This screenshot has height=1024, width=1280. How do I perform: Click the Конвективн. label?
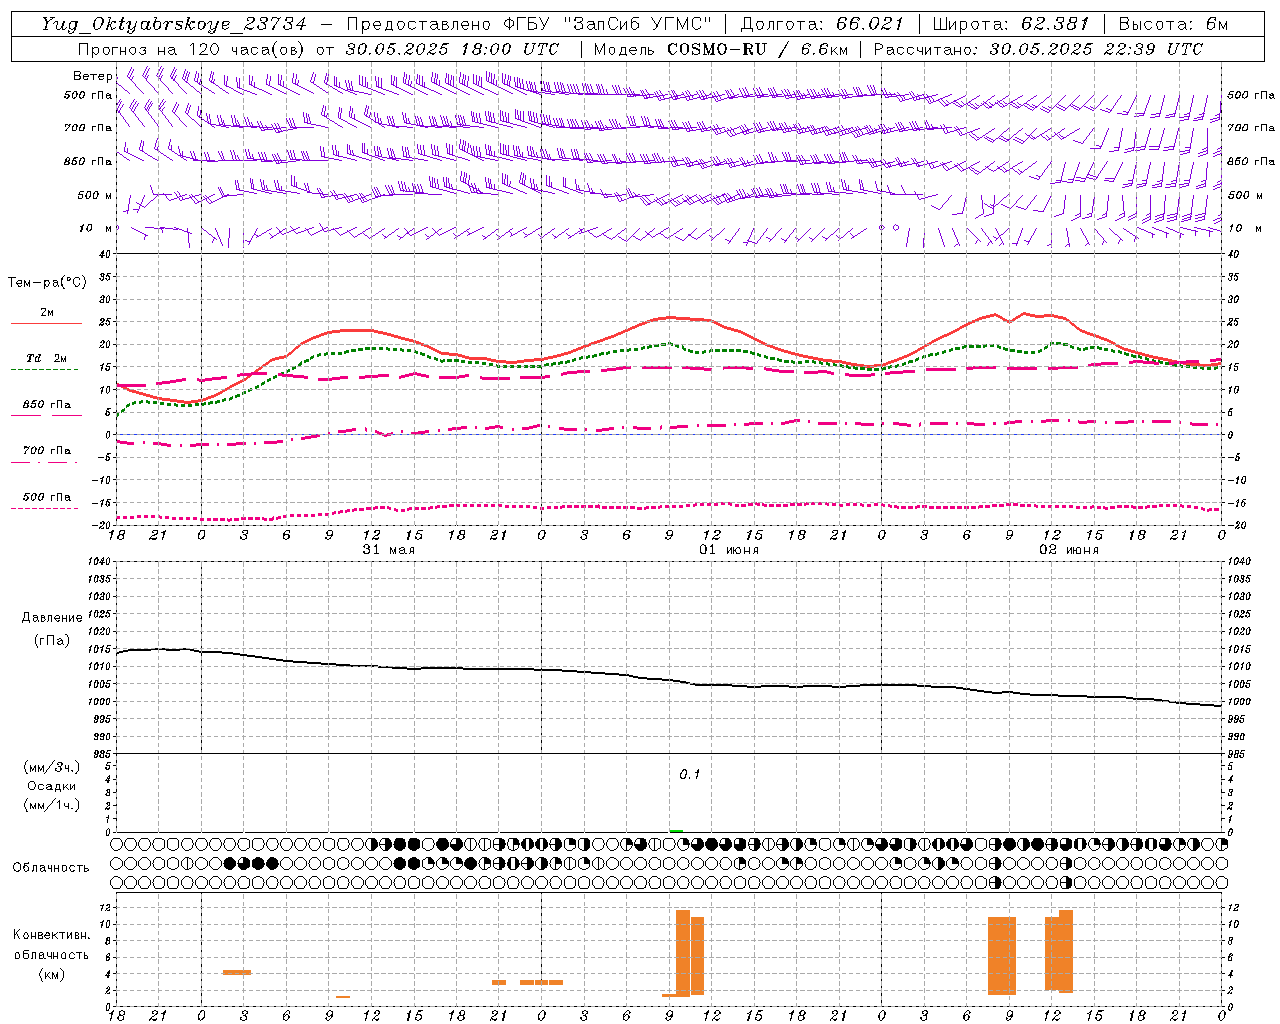51,935
